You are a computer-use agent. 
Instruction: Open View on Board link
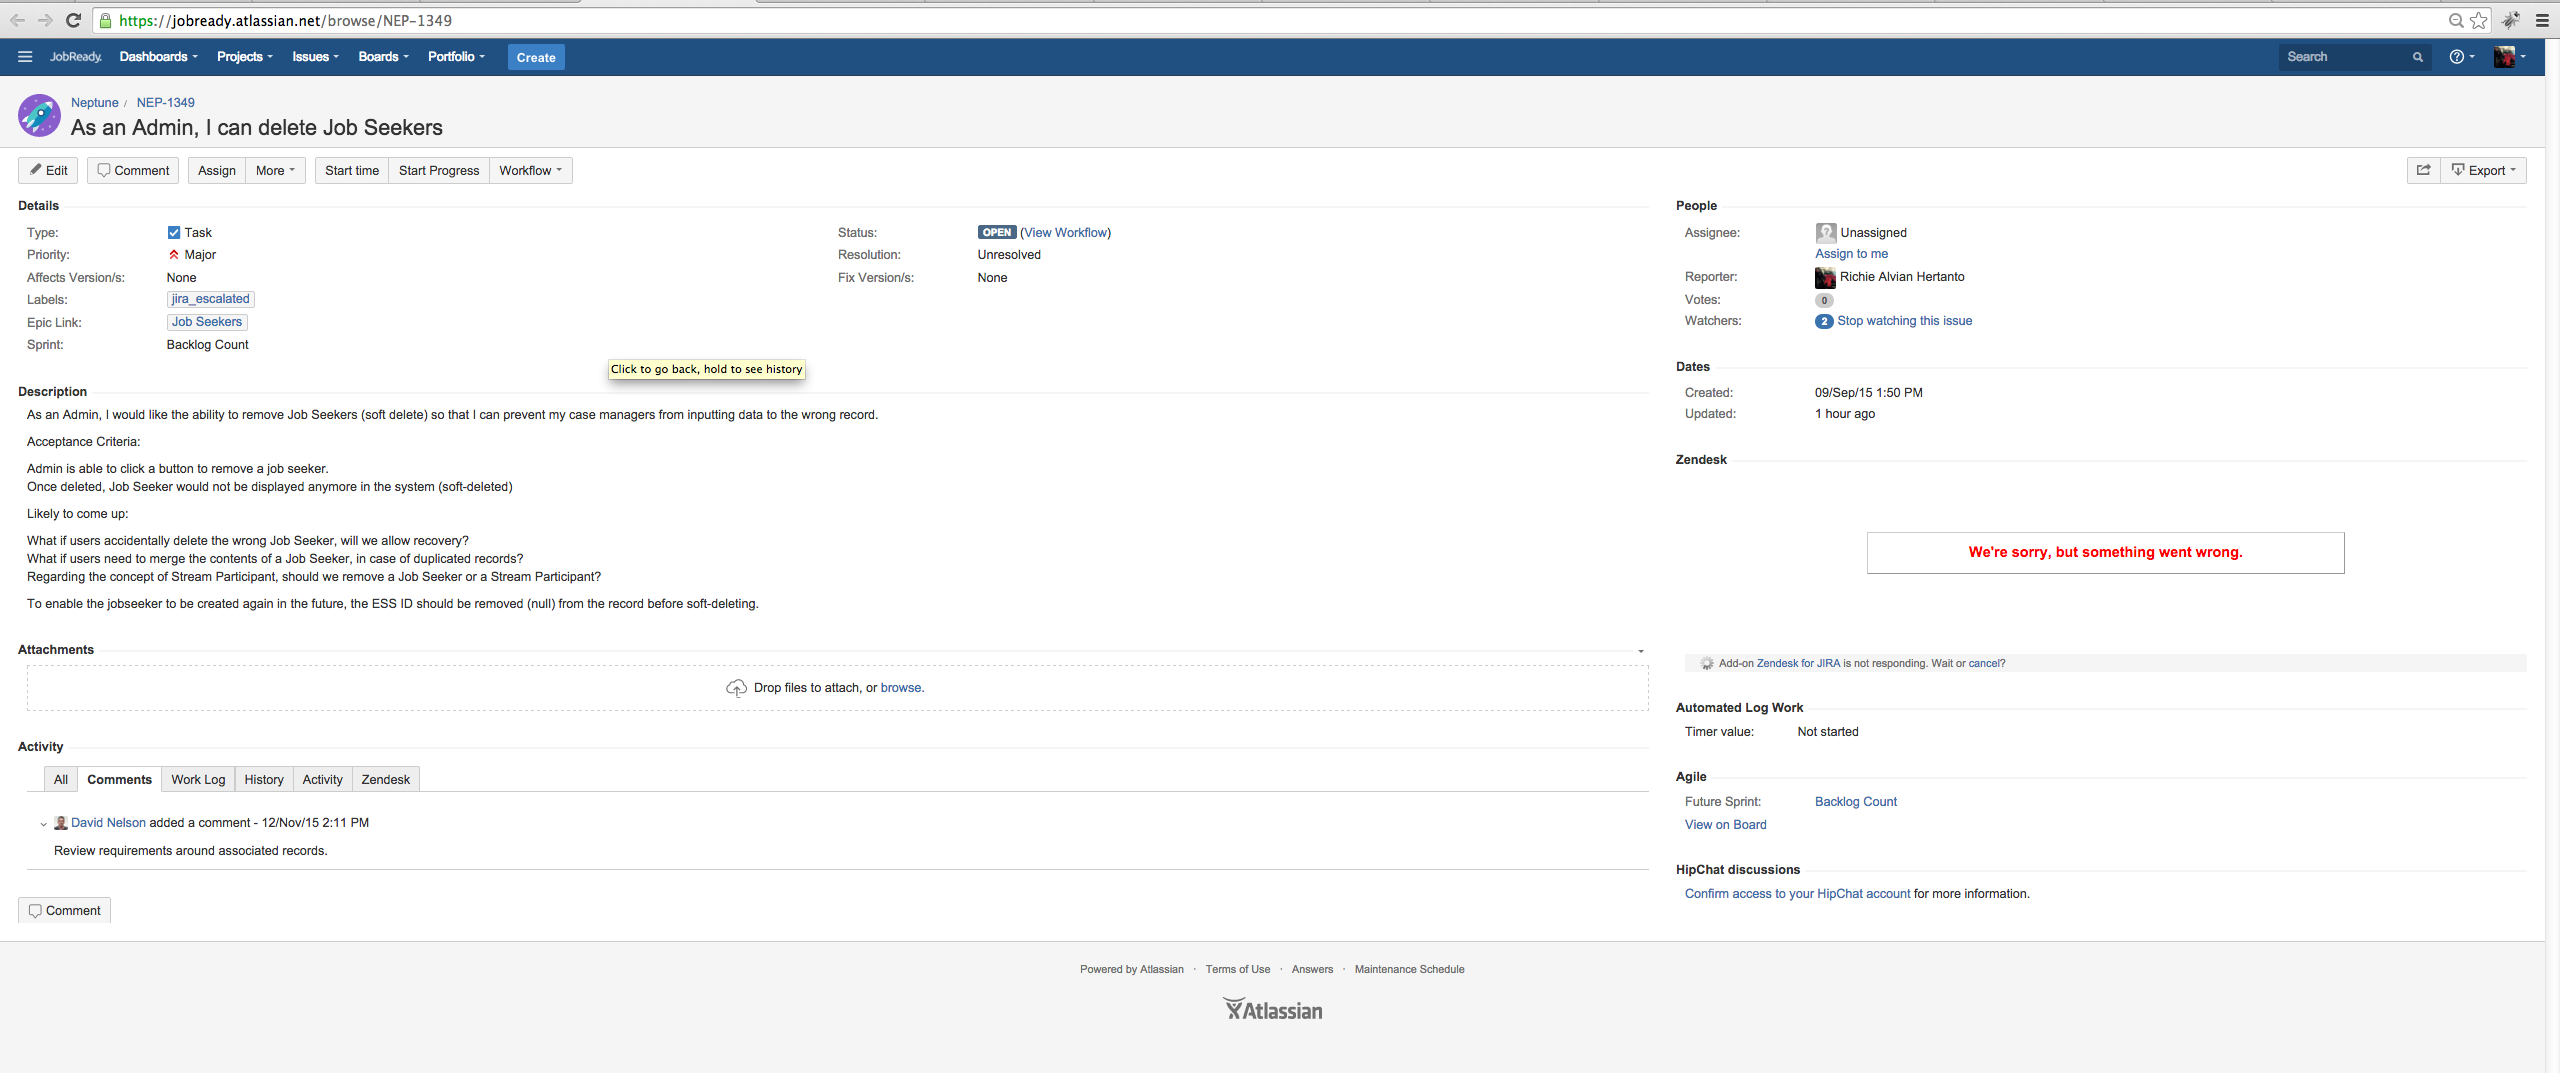[1726, 825]
